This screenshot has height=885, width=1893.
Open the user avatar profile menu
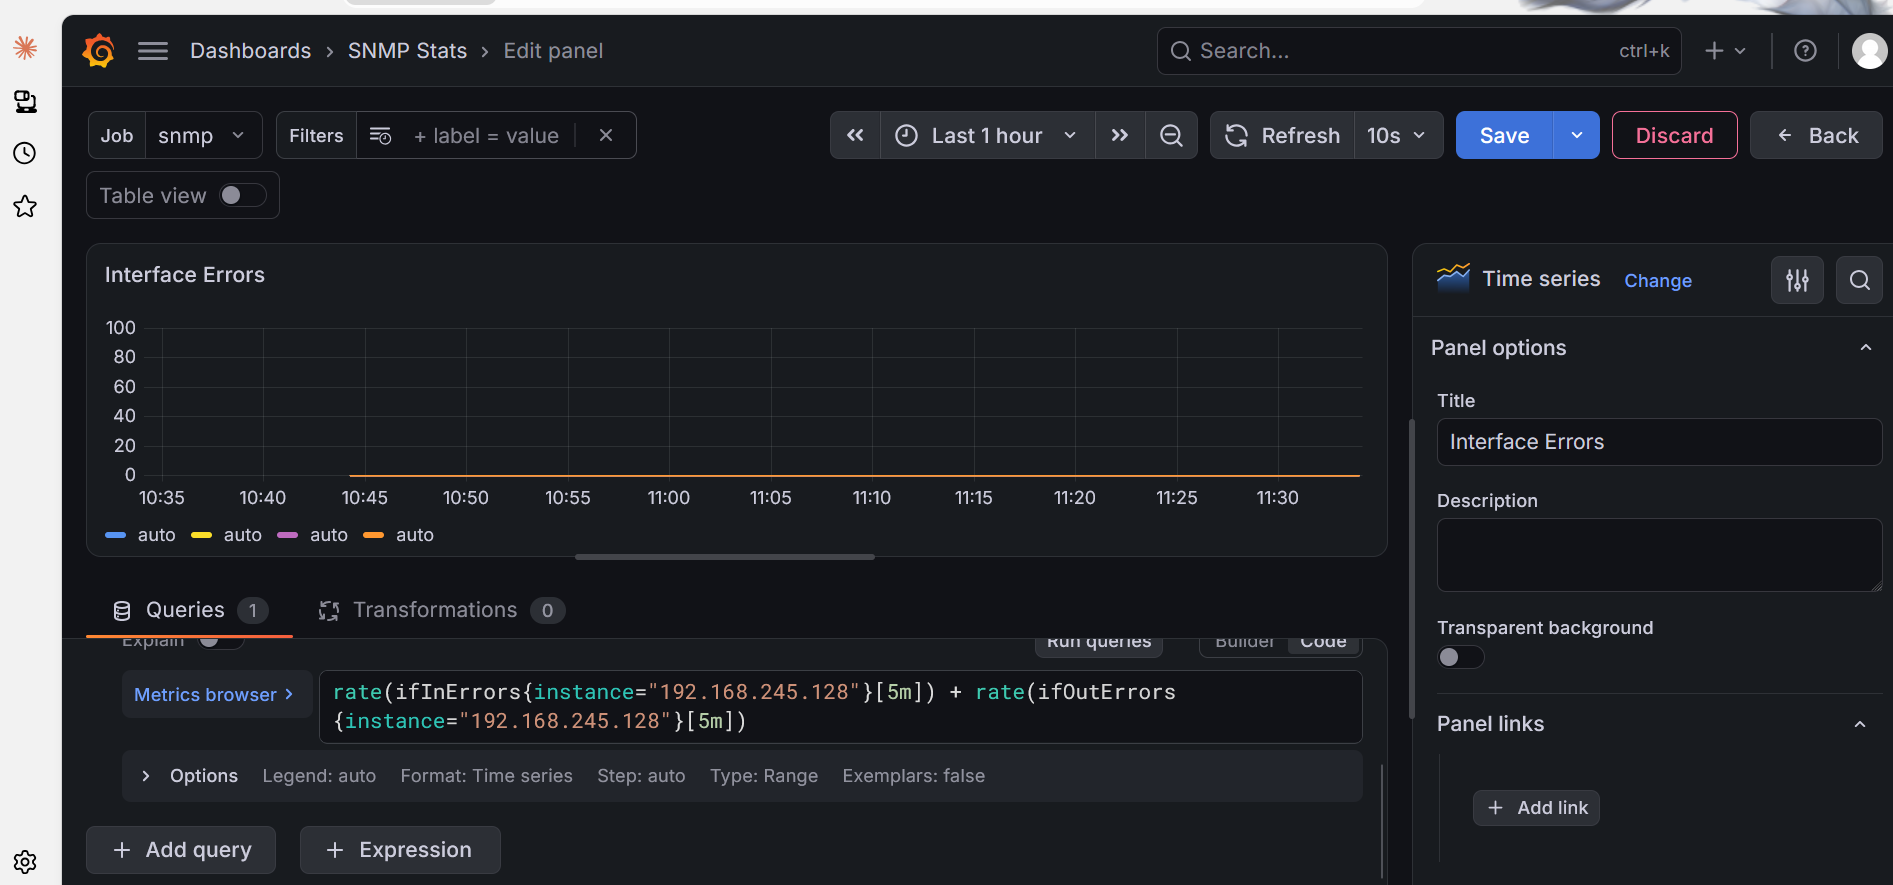1869,51
